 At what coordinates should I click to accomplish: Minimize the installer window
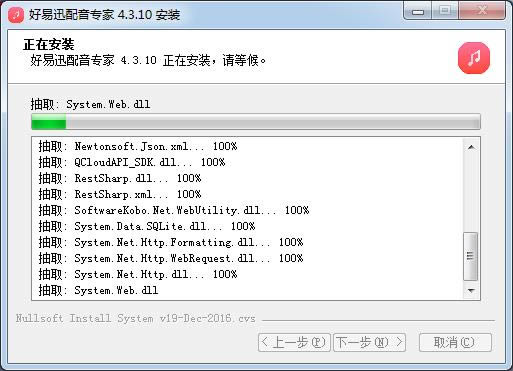point(417,12)
